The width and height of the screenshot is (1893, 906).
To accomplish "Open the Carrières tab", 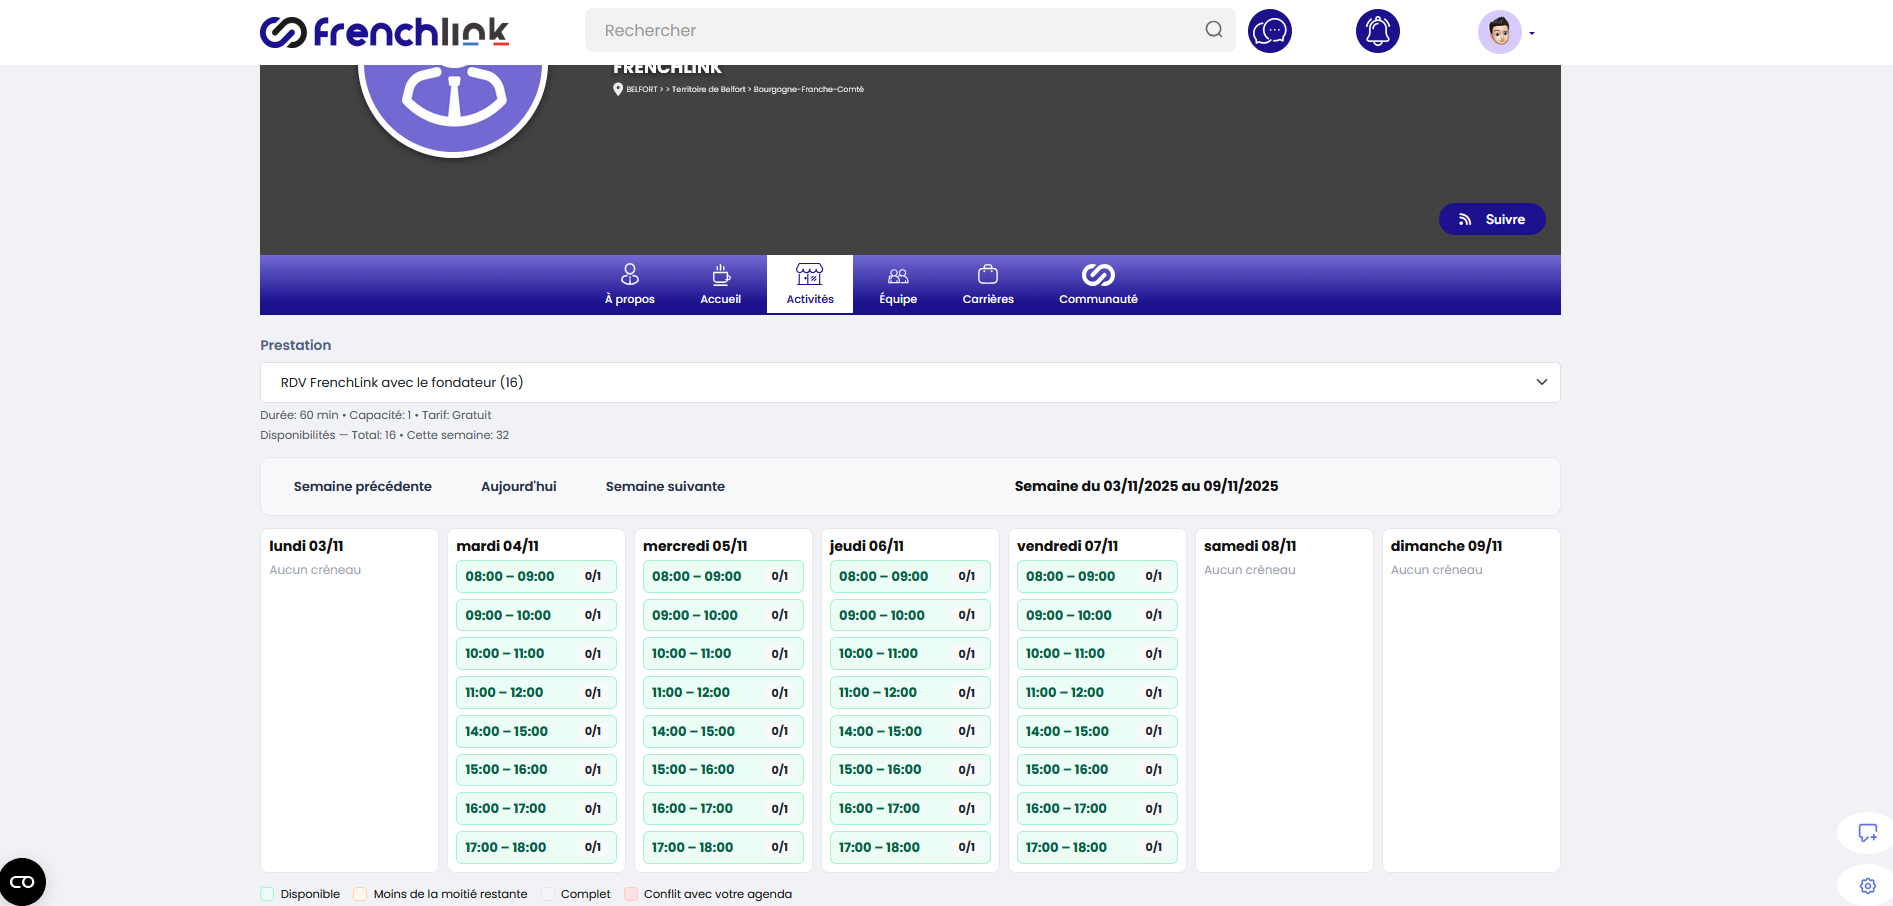I will (x=987, y=284).
